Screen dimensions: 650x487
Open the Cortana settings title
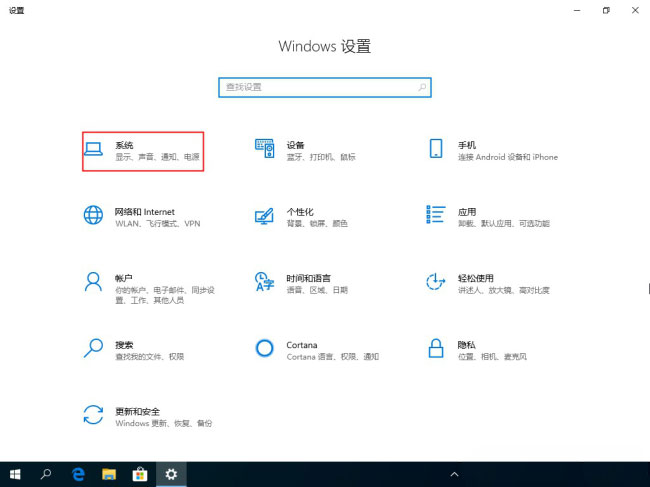(x=302, y=345)
